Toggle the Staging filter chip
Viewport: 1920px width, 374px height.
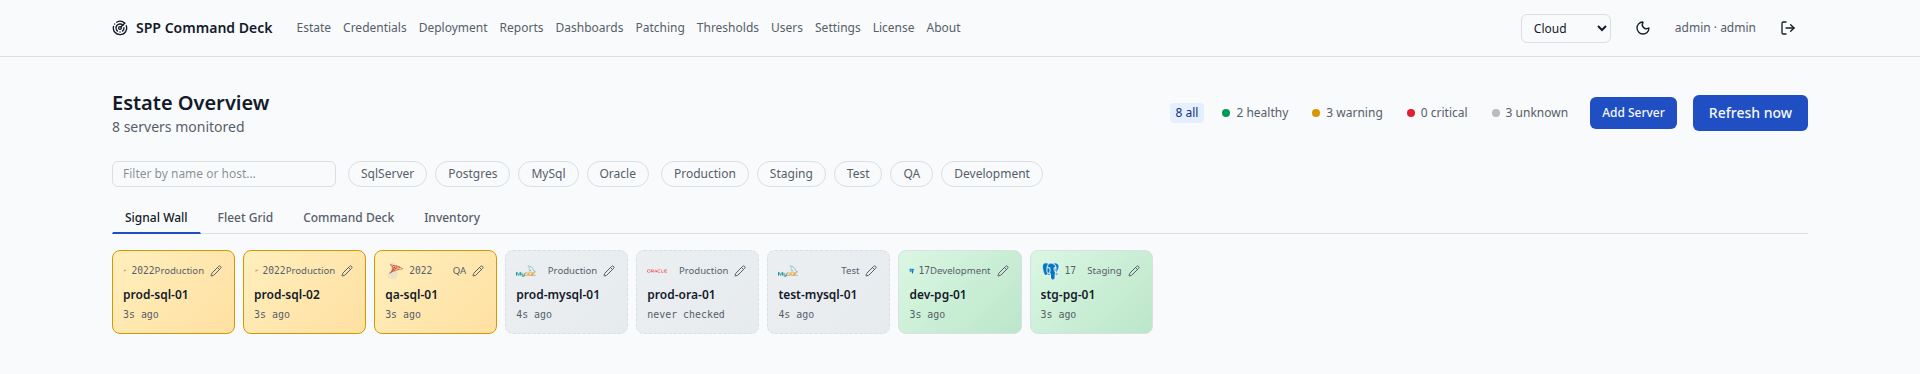(791, 174)
